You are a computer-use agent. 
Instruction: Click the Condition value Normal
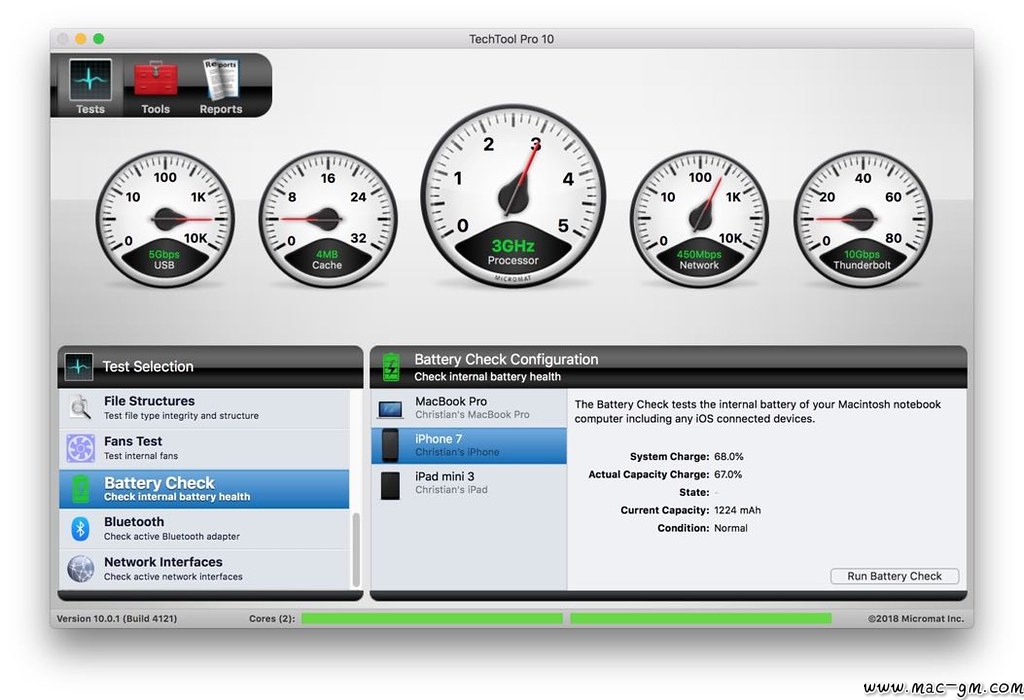point(731,528)
